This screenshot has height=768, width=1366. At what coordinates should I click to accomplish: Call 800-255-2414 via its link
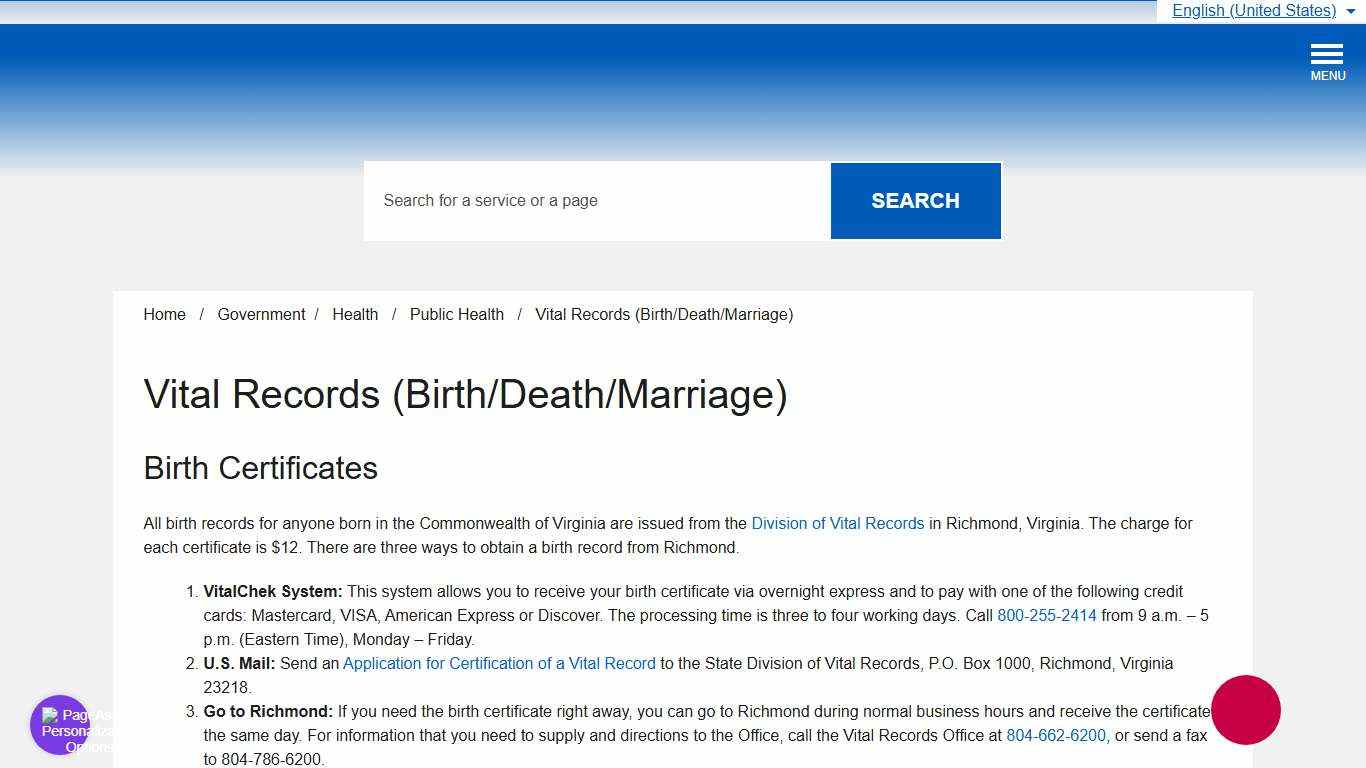coord(1046,615)
